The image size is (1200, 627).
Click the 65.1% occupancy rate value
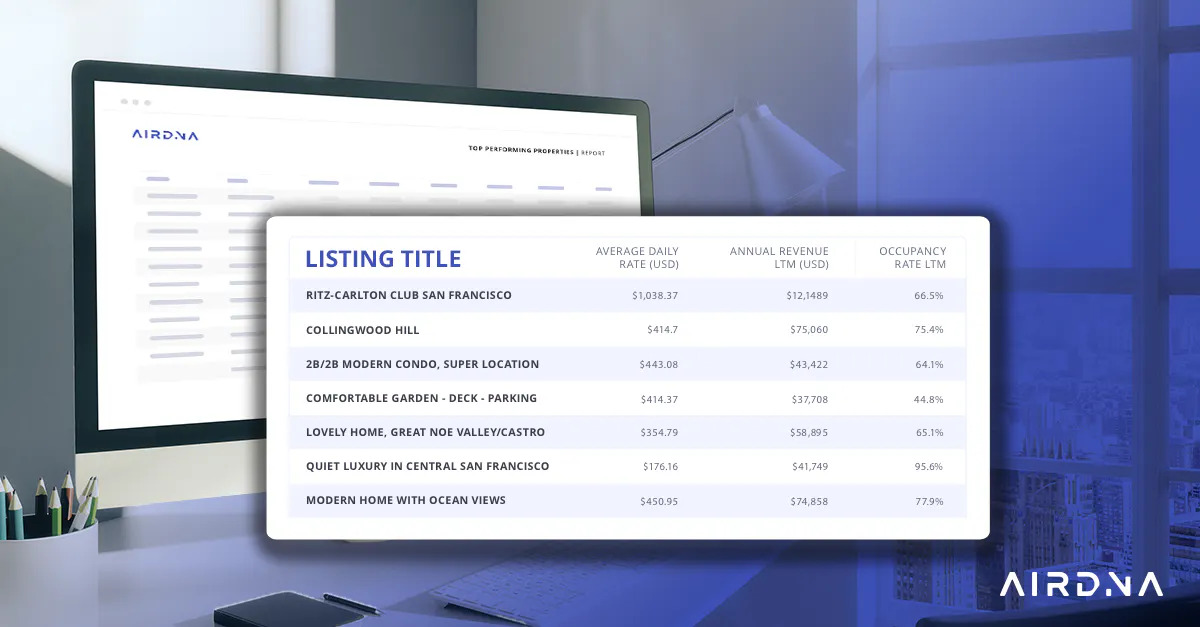pos(930,432)
